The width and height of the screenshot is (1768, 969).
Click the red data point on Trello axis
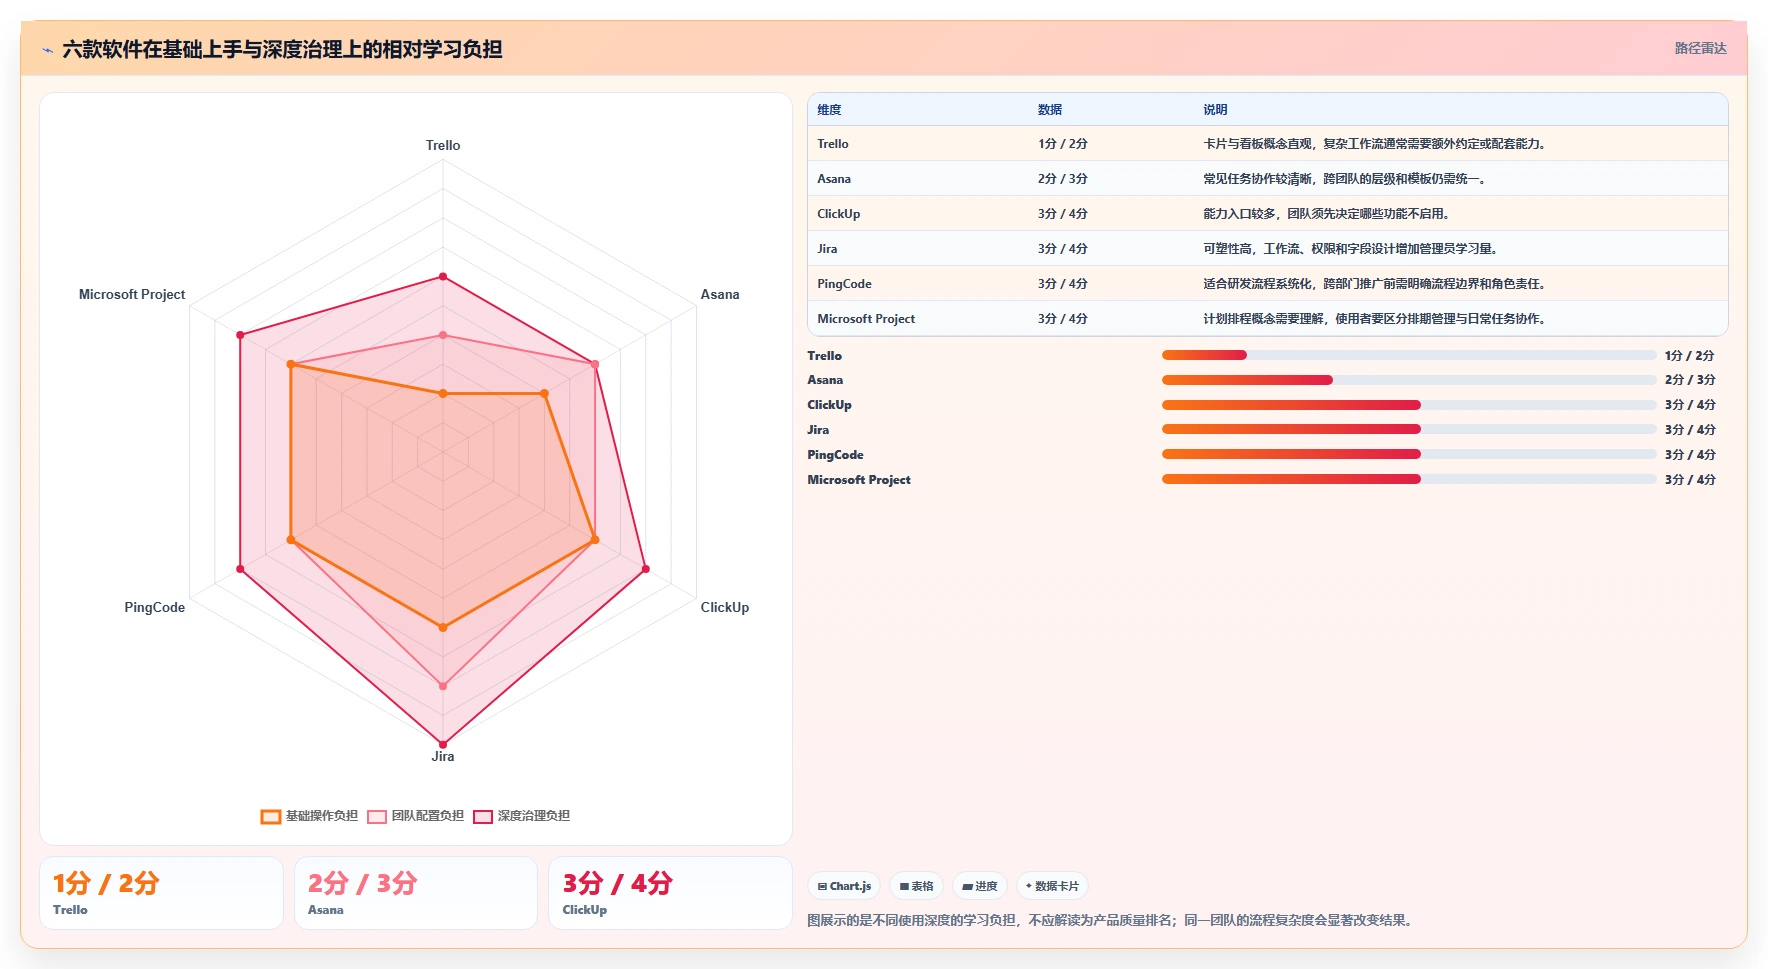point(443,276)
